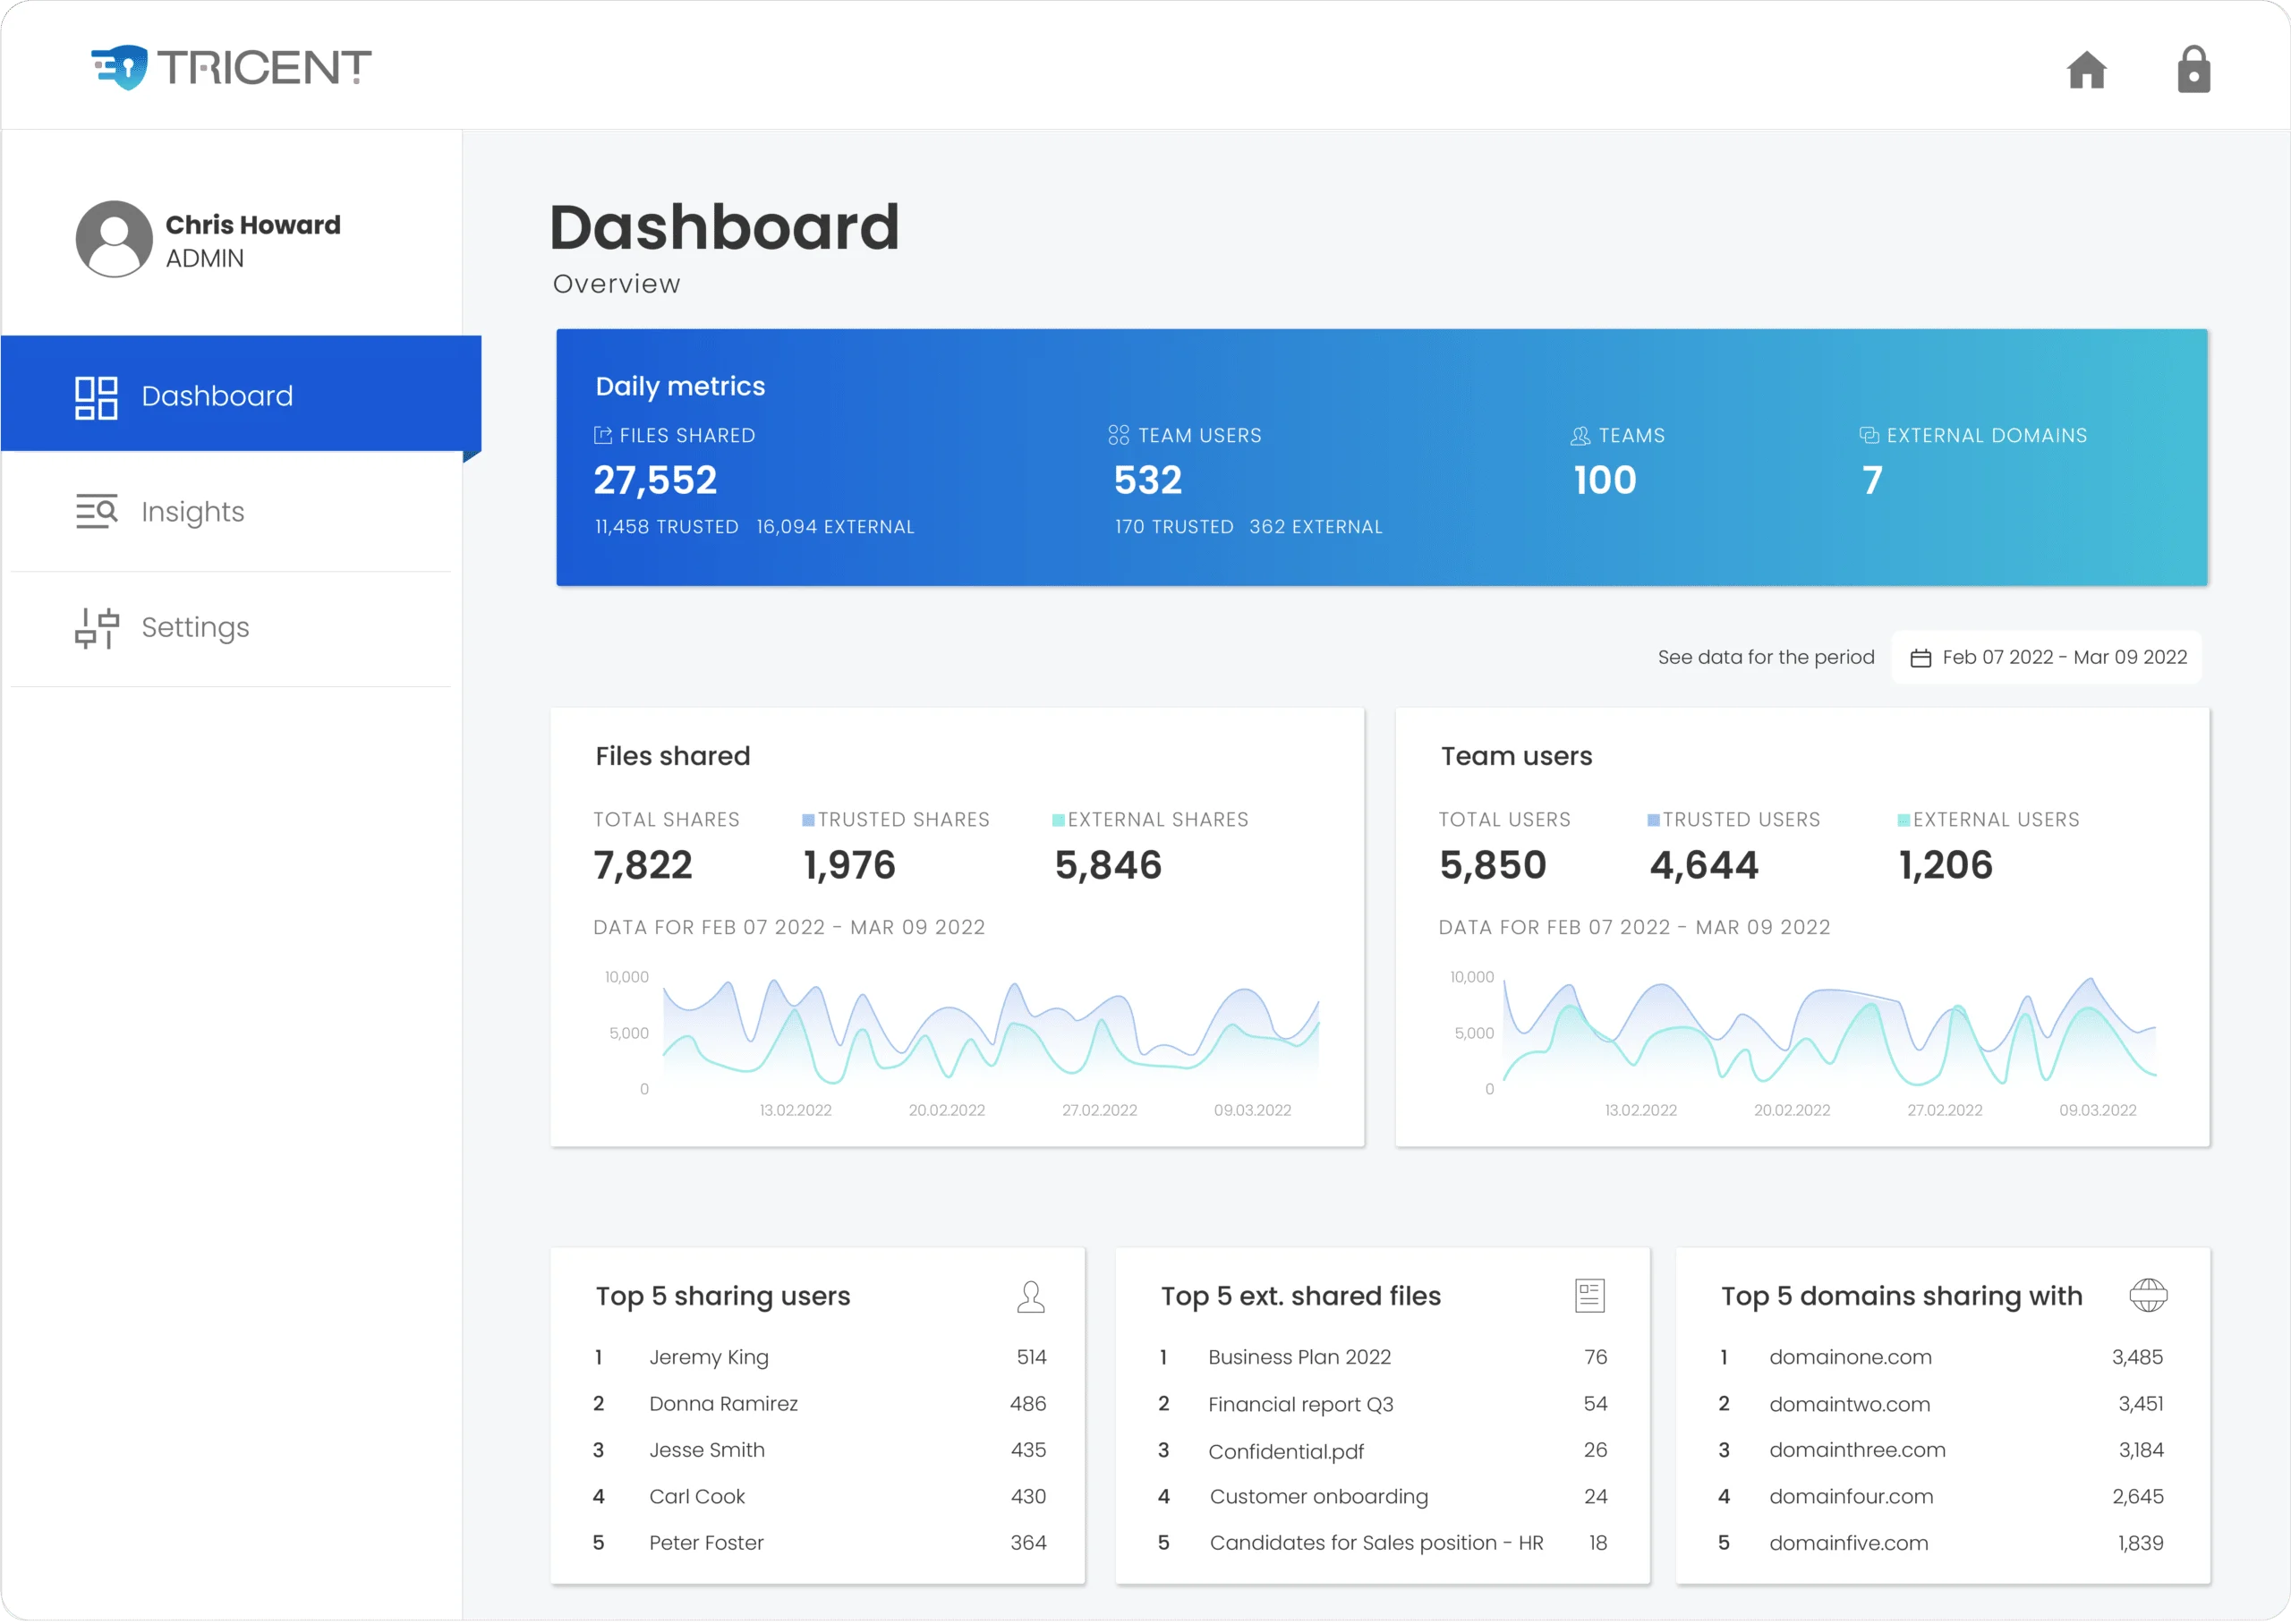Click the Dashboard grid icon in sidebar
Screen dimensions: 2291x1624
click(96, 397)
